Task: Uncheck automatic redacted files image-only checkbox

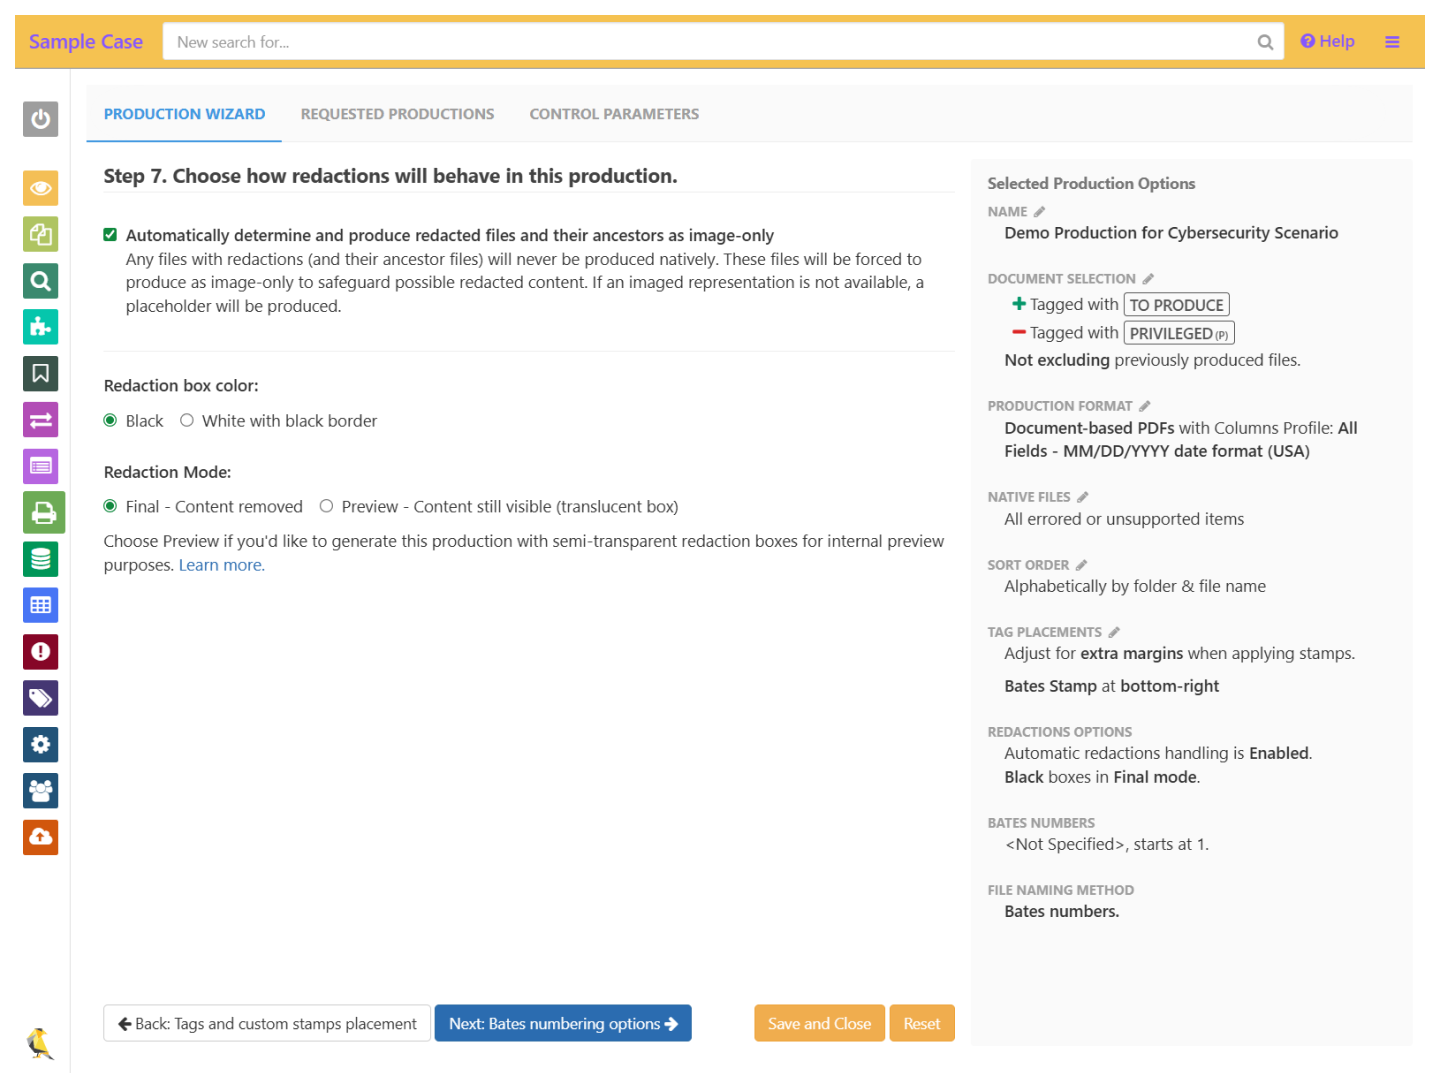Action: 110,235
